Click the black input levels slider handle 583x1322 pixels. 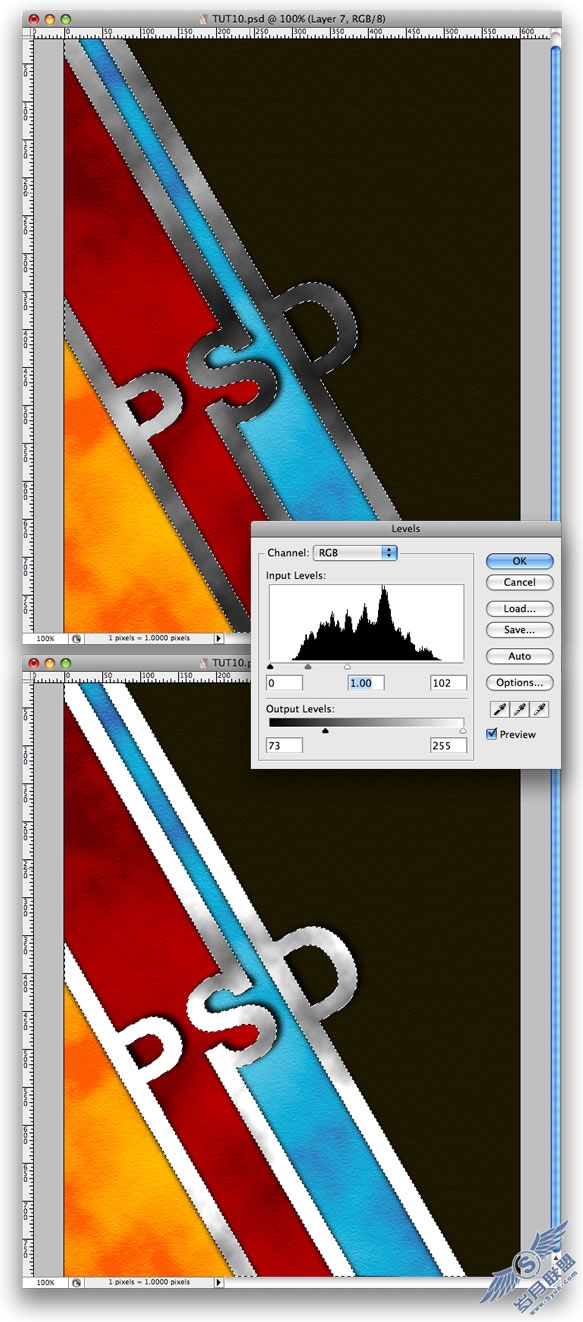point(270,666)
